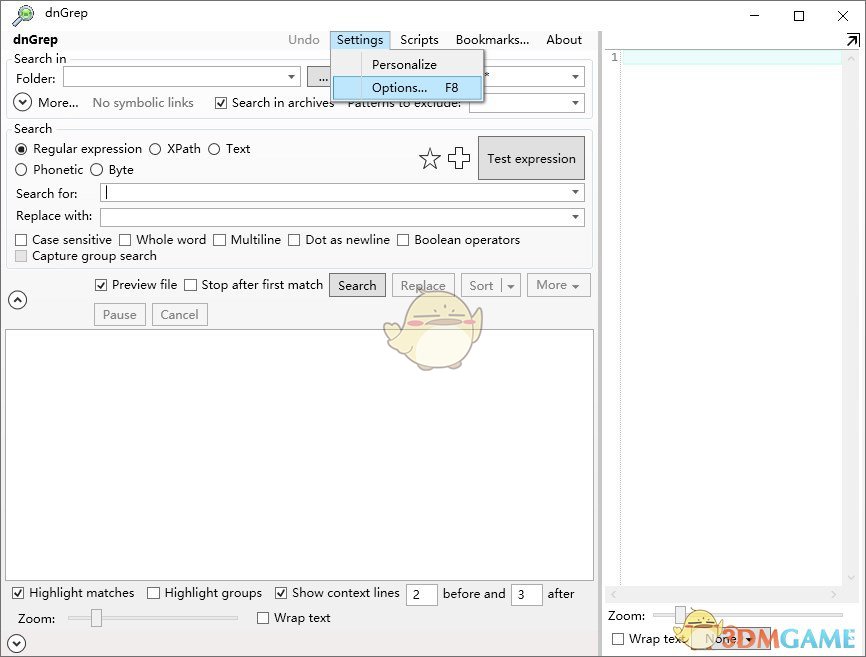Click the Test expression button
866x657 pixels.
[x=531, y=158]
